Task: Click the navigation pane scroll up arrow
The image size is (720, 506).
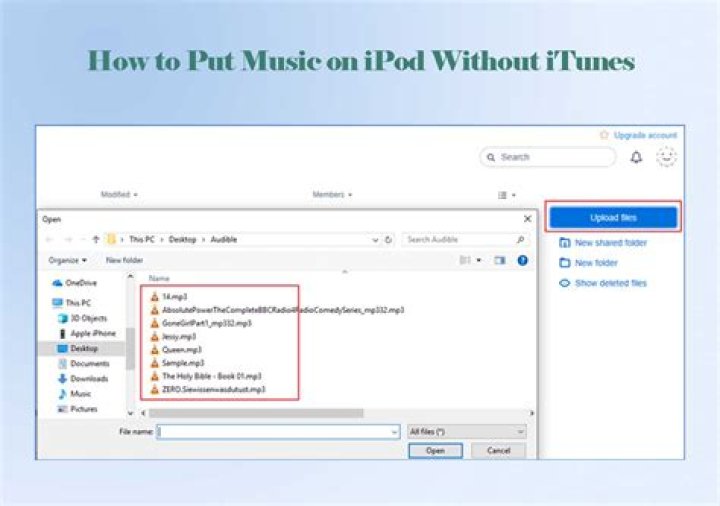Action: click(x=130, y=276)
